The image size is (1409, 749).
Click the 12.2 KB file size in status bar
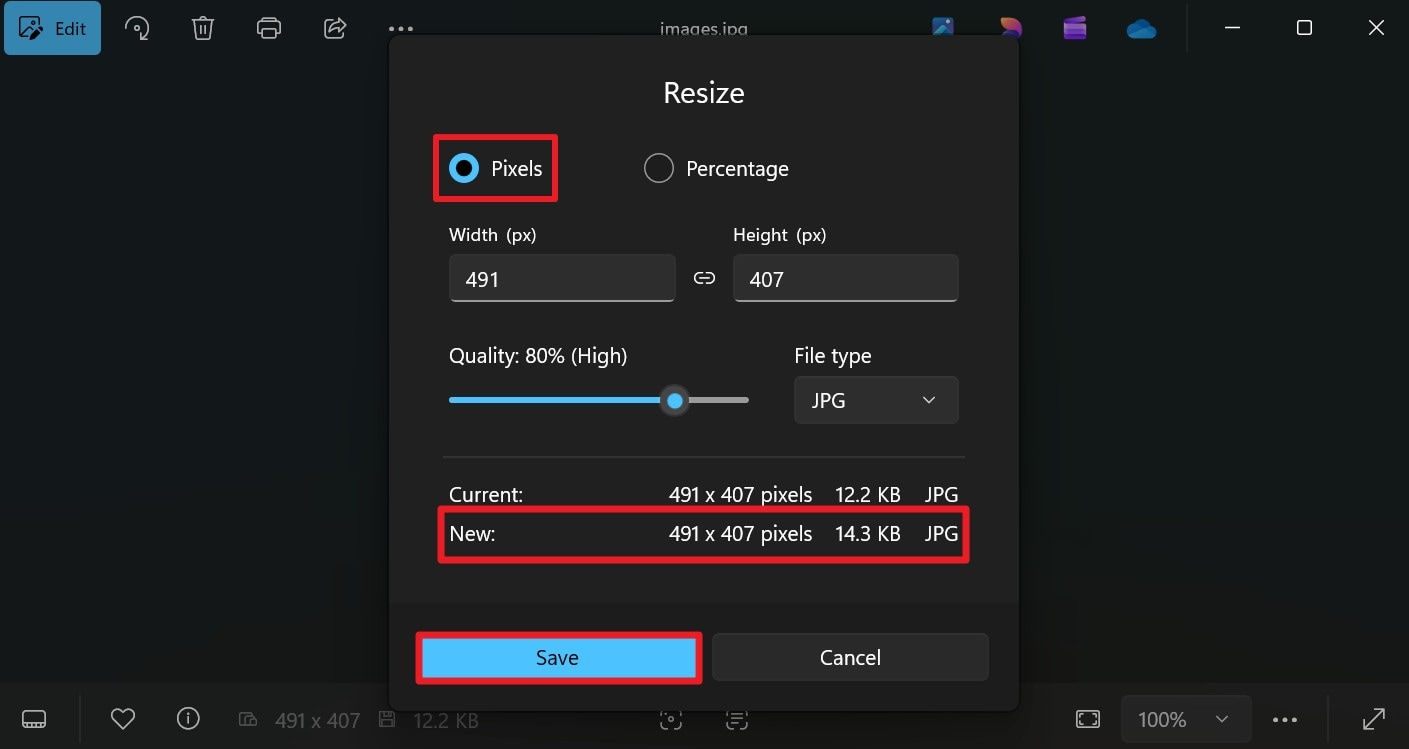[446, 720]
